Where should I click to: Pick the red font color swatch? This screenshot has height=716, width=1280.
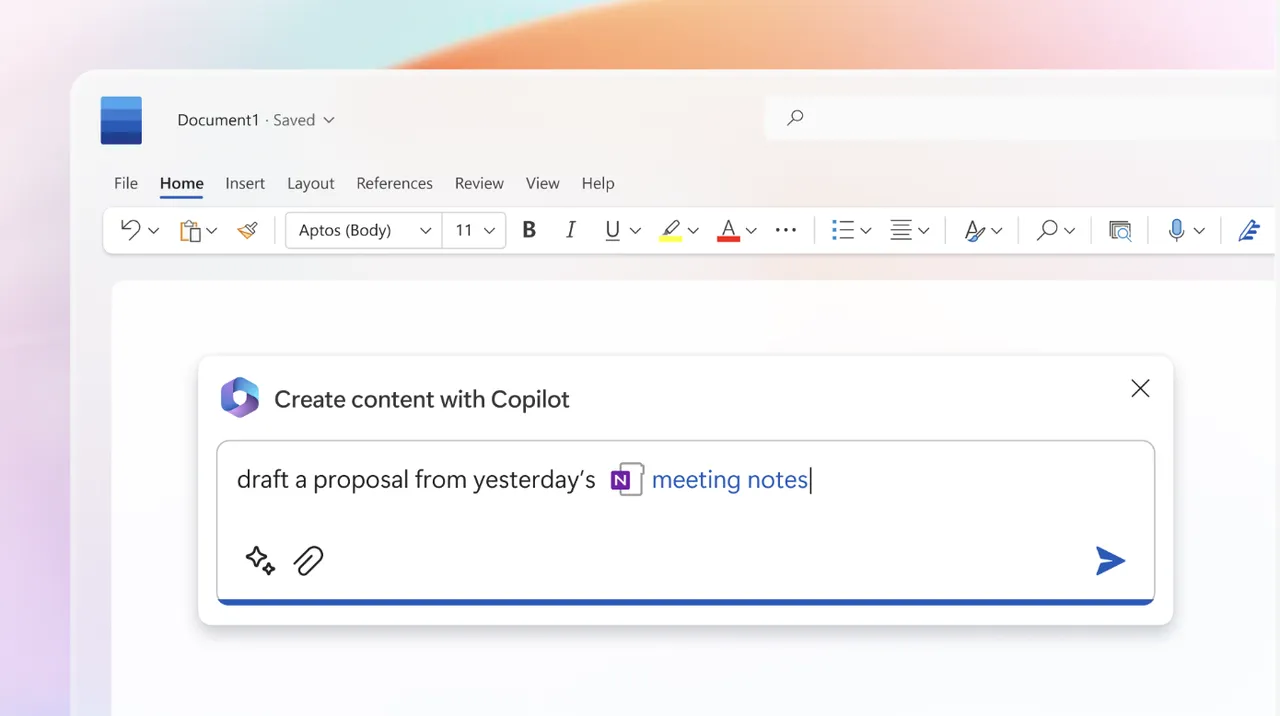729,229
